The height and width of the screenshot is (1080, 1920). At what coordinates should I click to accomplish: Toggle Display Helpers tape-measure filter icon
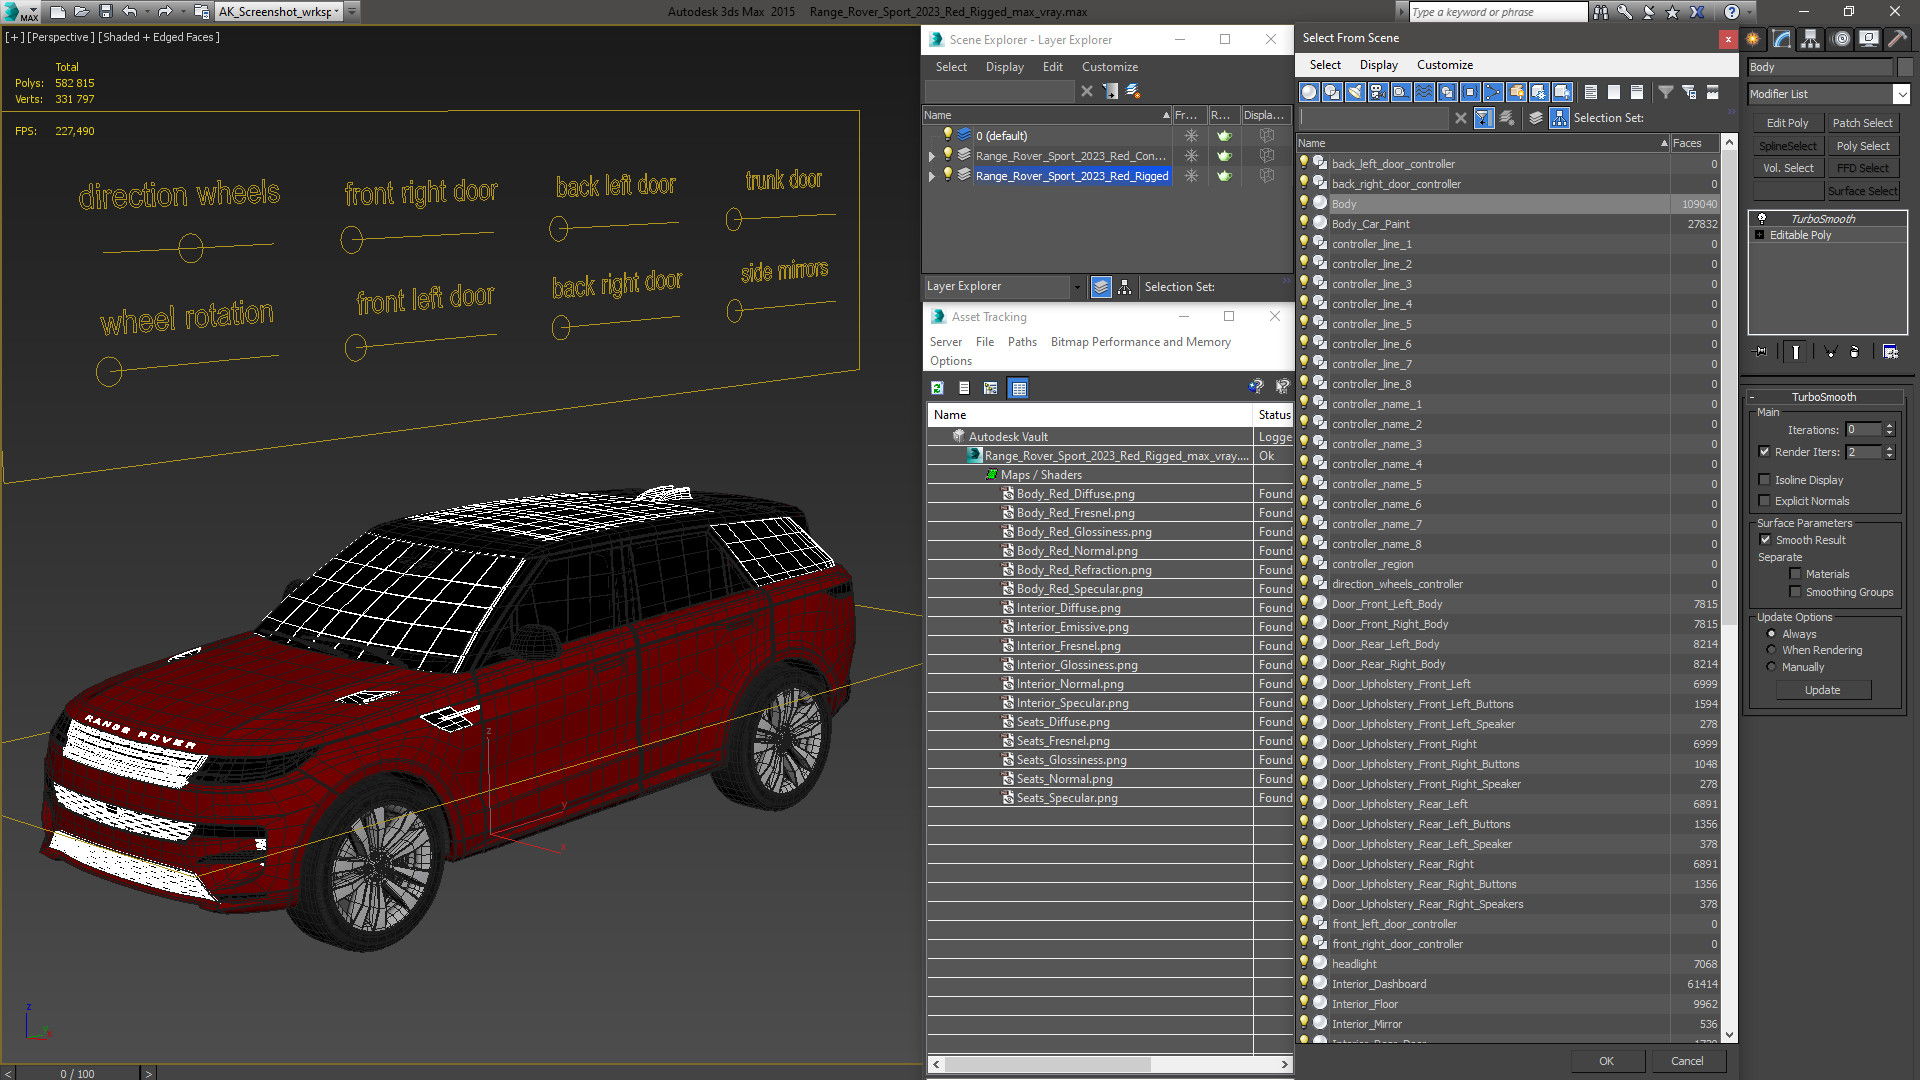(1401, 92)
